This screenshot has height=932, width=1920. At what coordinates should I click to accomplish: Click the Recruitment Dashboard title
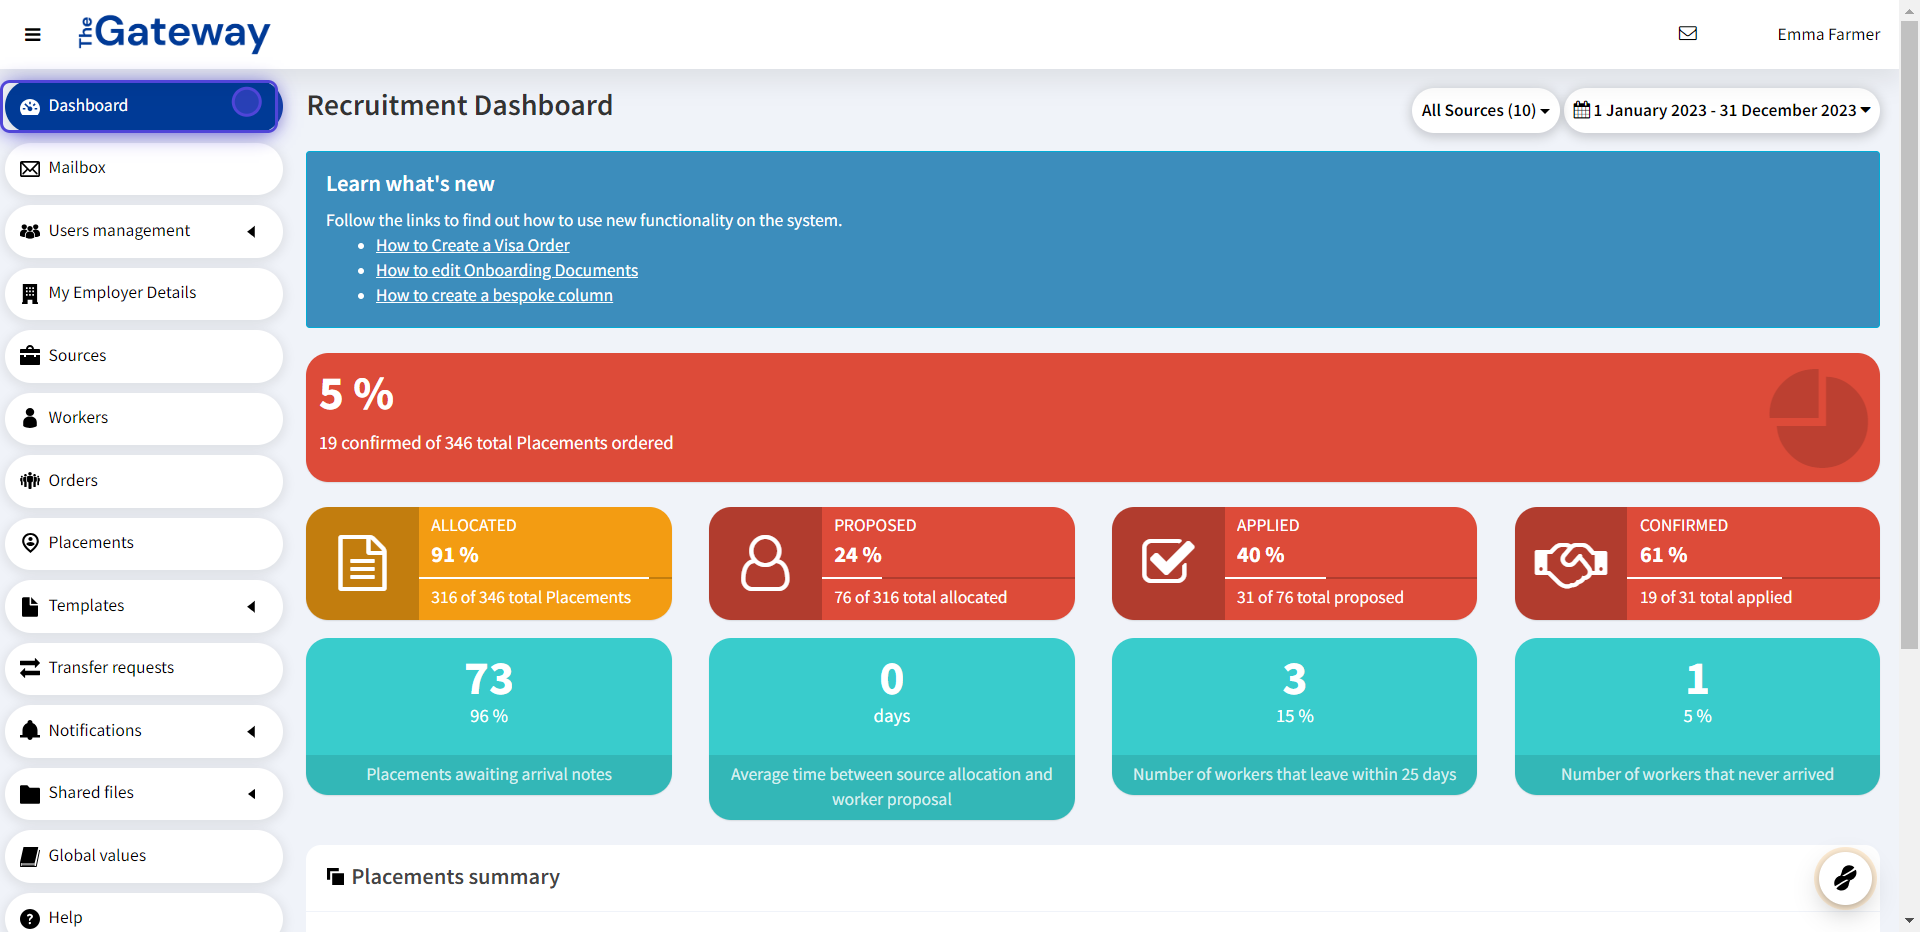[460, 105]
